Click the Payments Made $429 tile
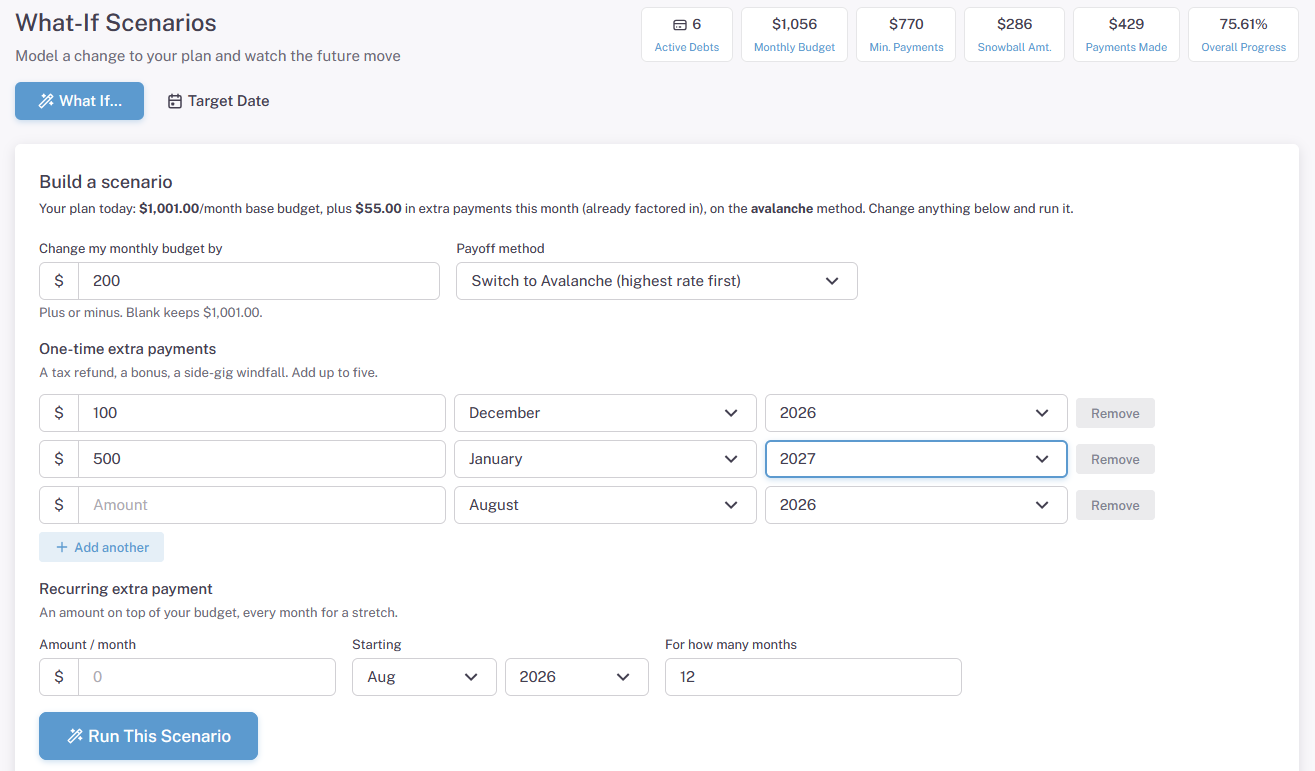The image size is (1315, 771). pos(1126,35)
